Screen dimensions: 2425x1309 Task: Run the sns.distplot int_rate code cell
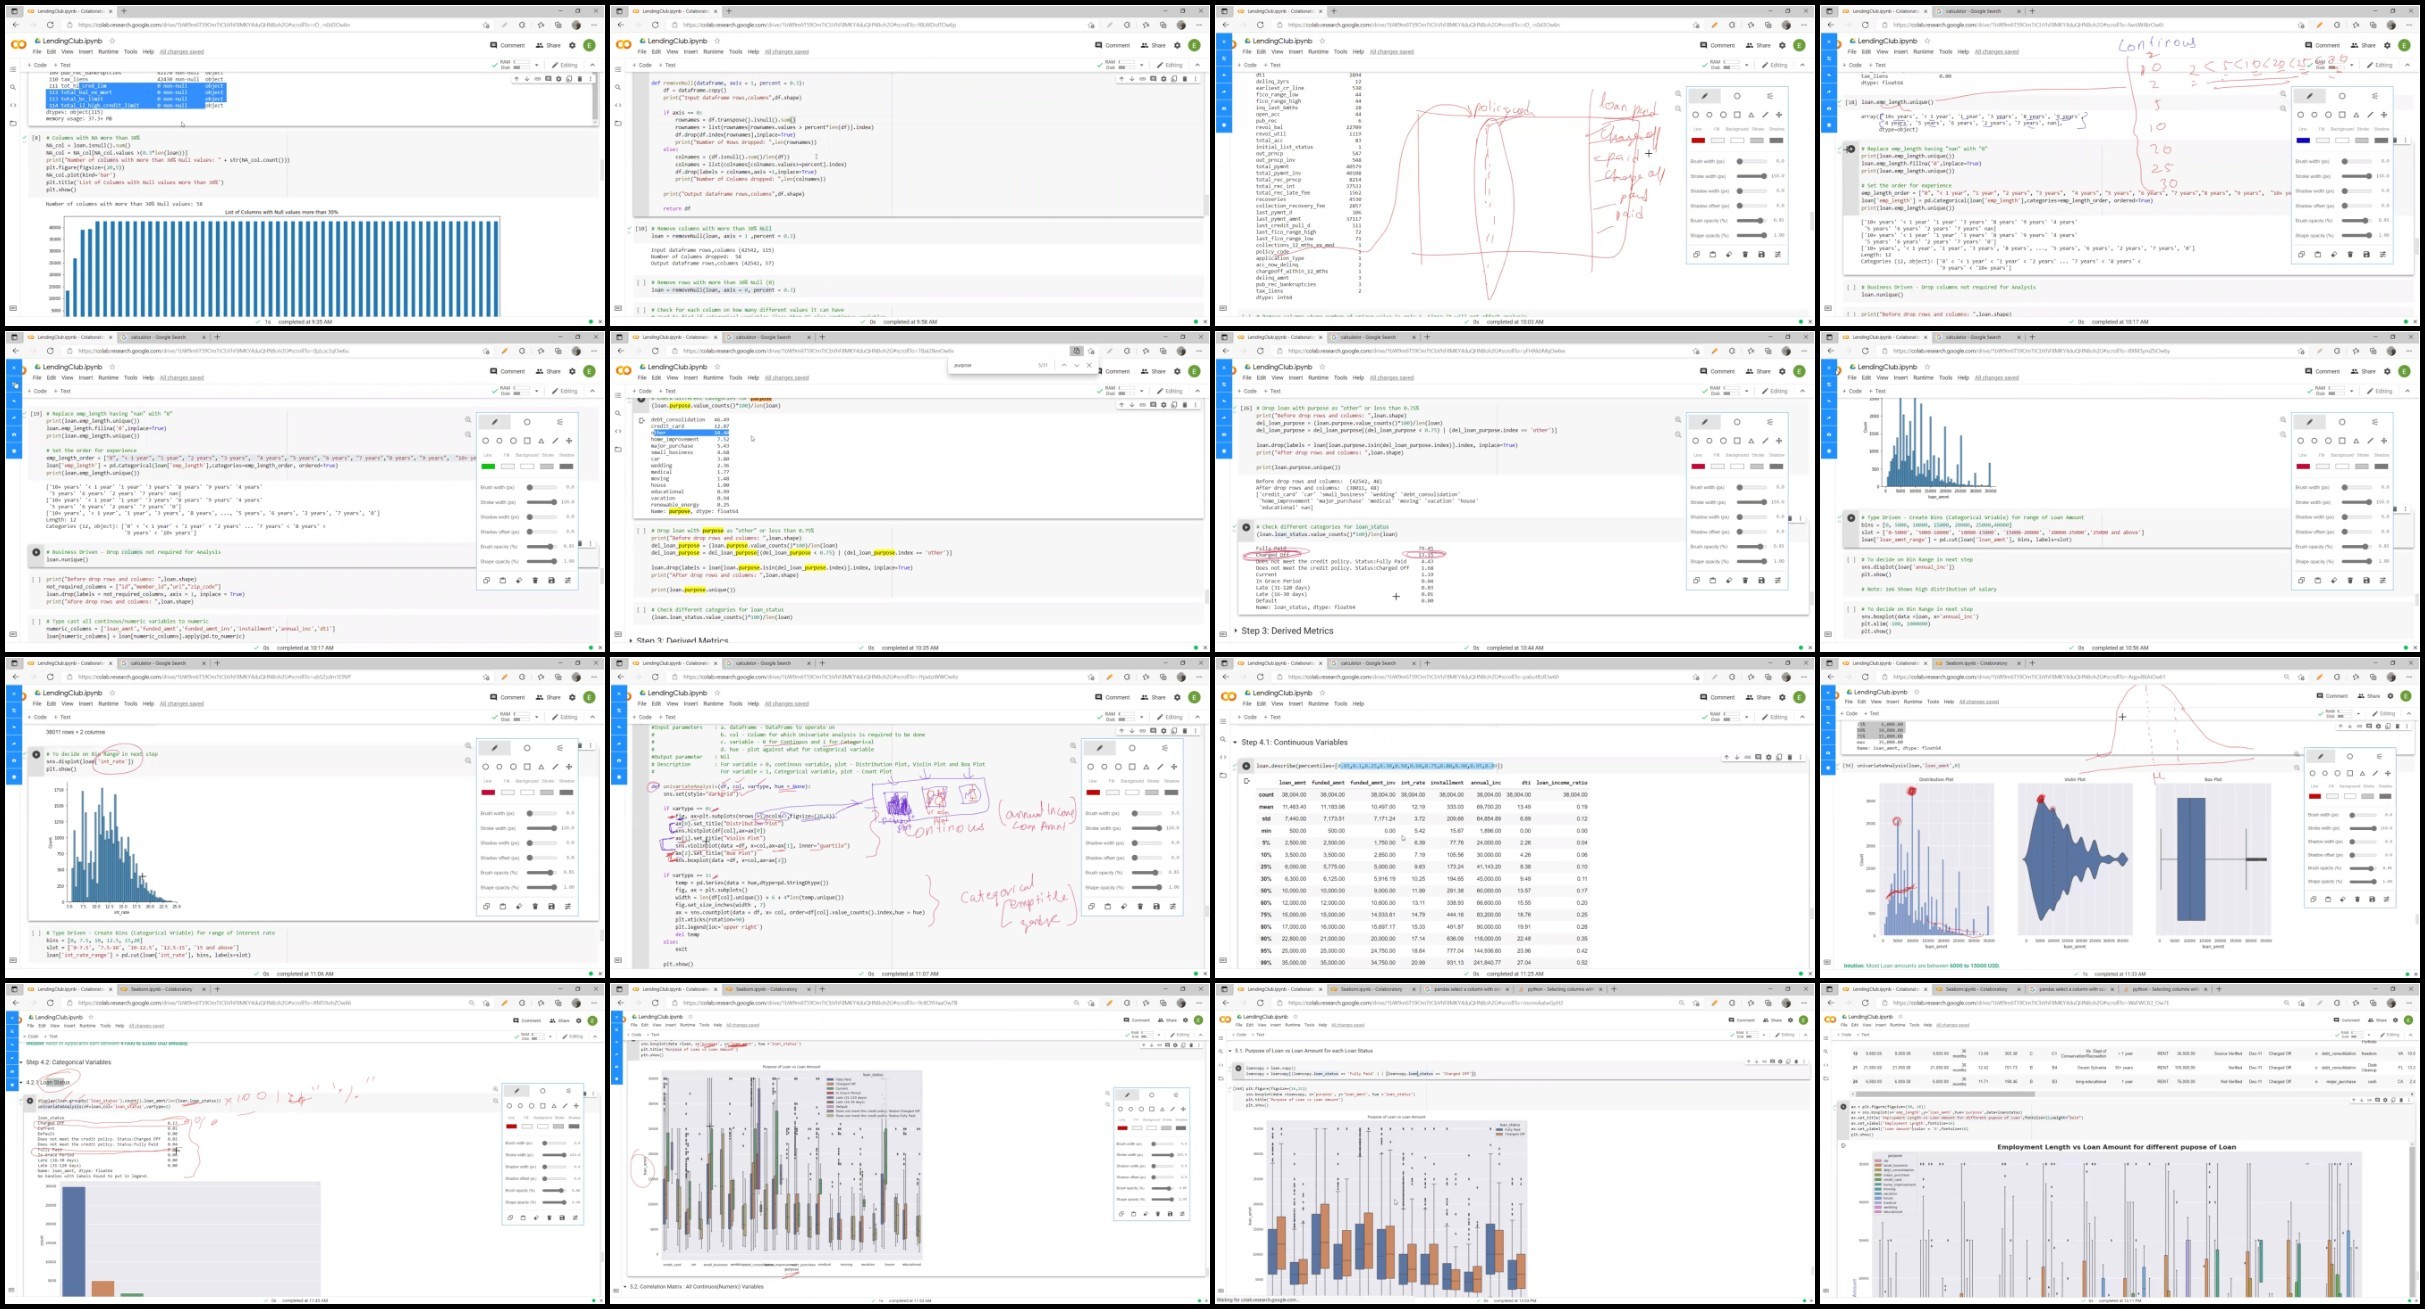click(x=36, y=755)
